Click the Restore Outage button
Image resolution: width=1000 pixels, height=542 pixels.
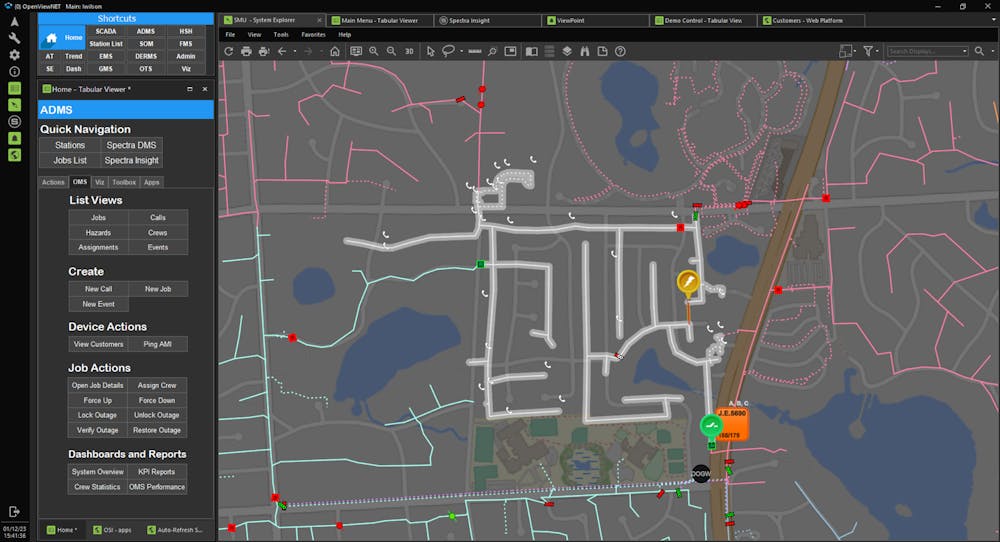click(x=157, y=430)
